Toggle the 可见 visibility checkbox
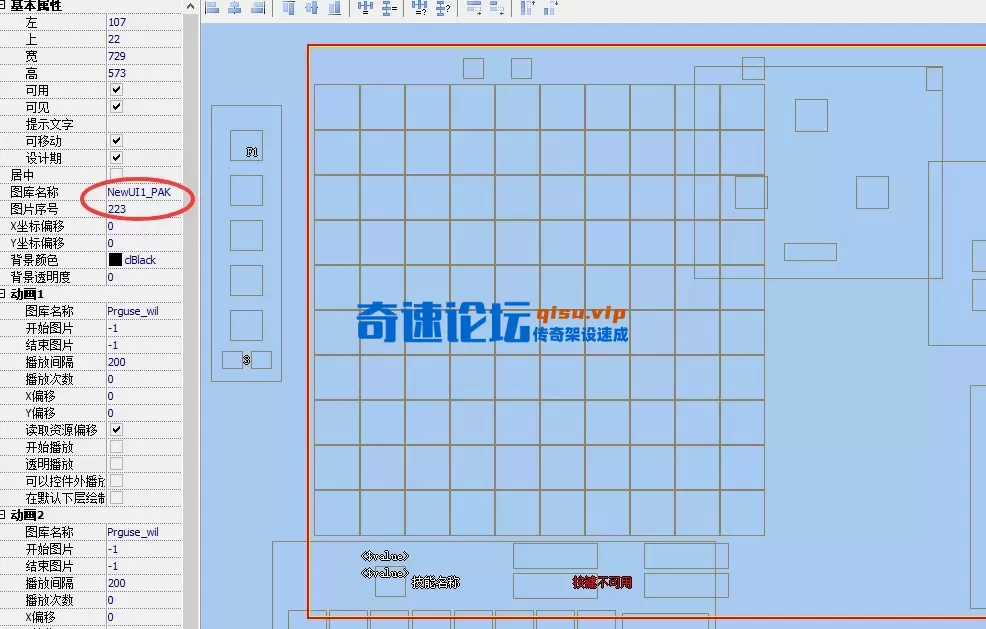Viewport: 986px width, 629px height. coord(117,106)
